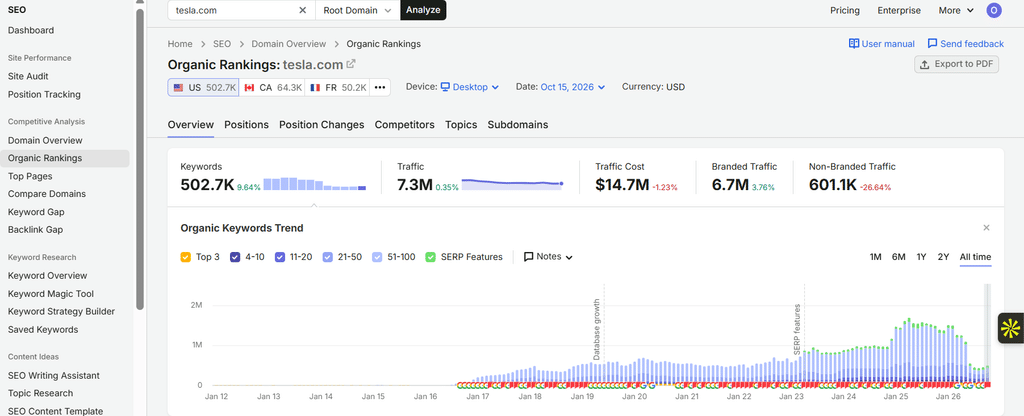Toggle the 11-20 positions checkbox
This screenshot has width=1024, height=416.
pyautogui.click(x=280, y=257)
